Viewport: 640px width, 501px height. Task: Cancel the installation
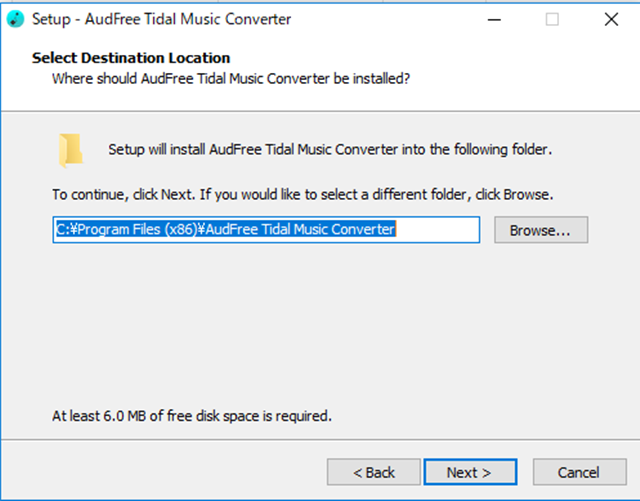click(578, 472)
